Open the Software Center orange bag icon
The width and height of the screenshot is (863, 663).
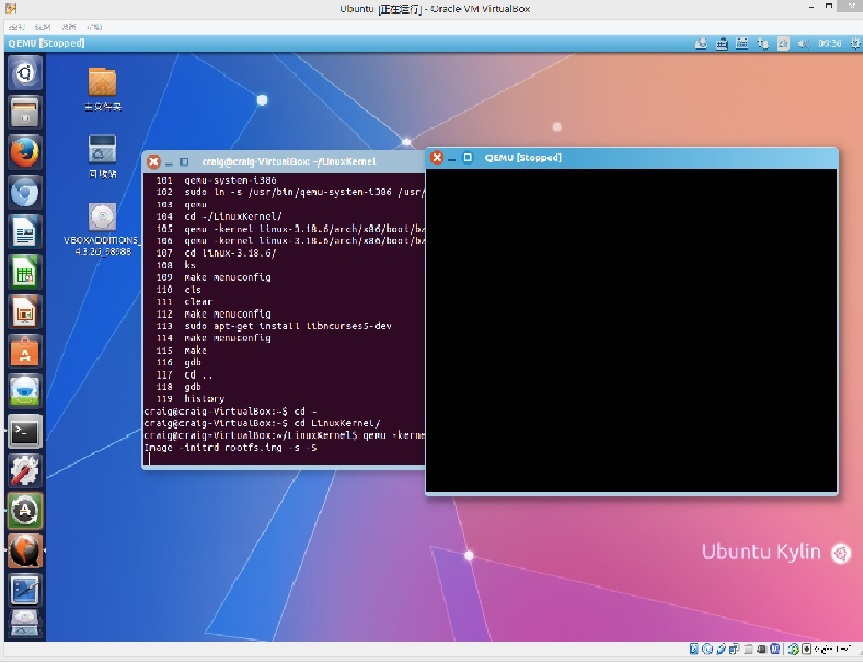pos(25,352)
